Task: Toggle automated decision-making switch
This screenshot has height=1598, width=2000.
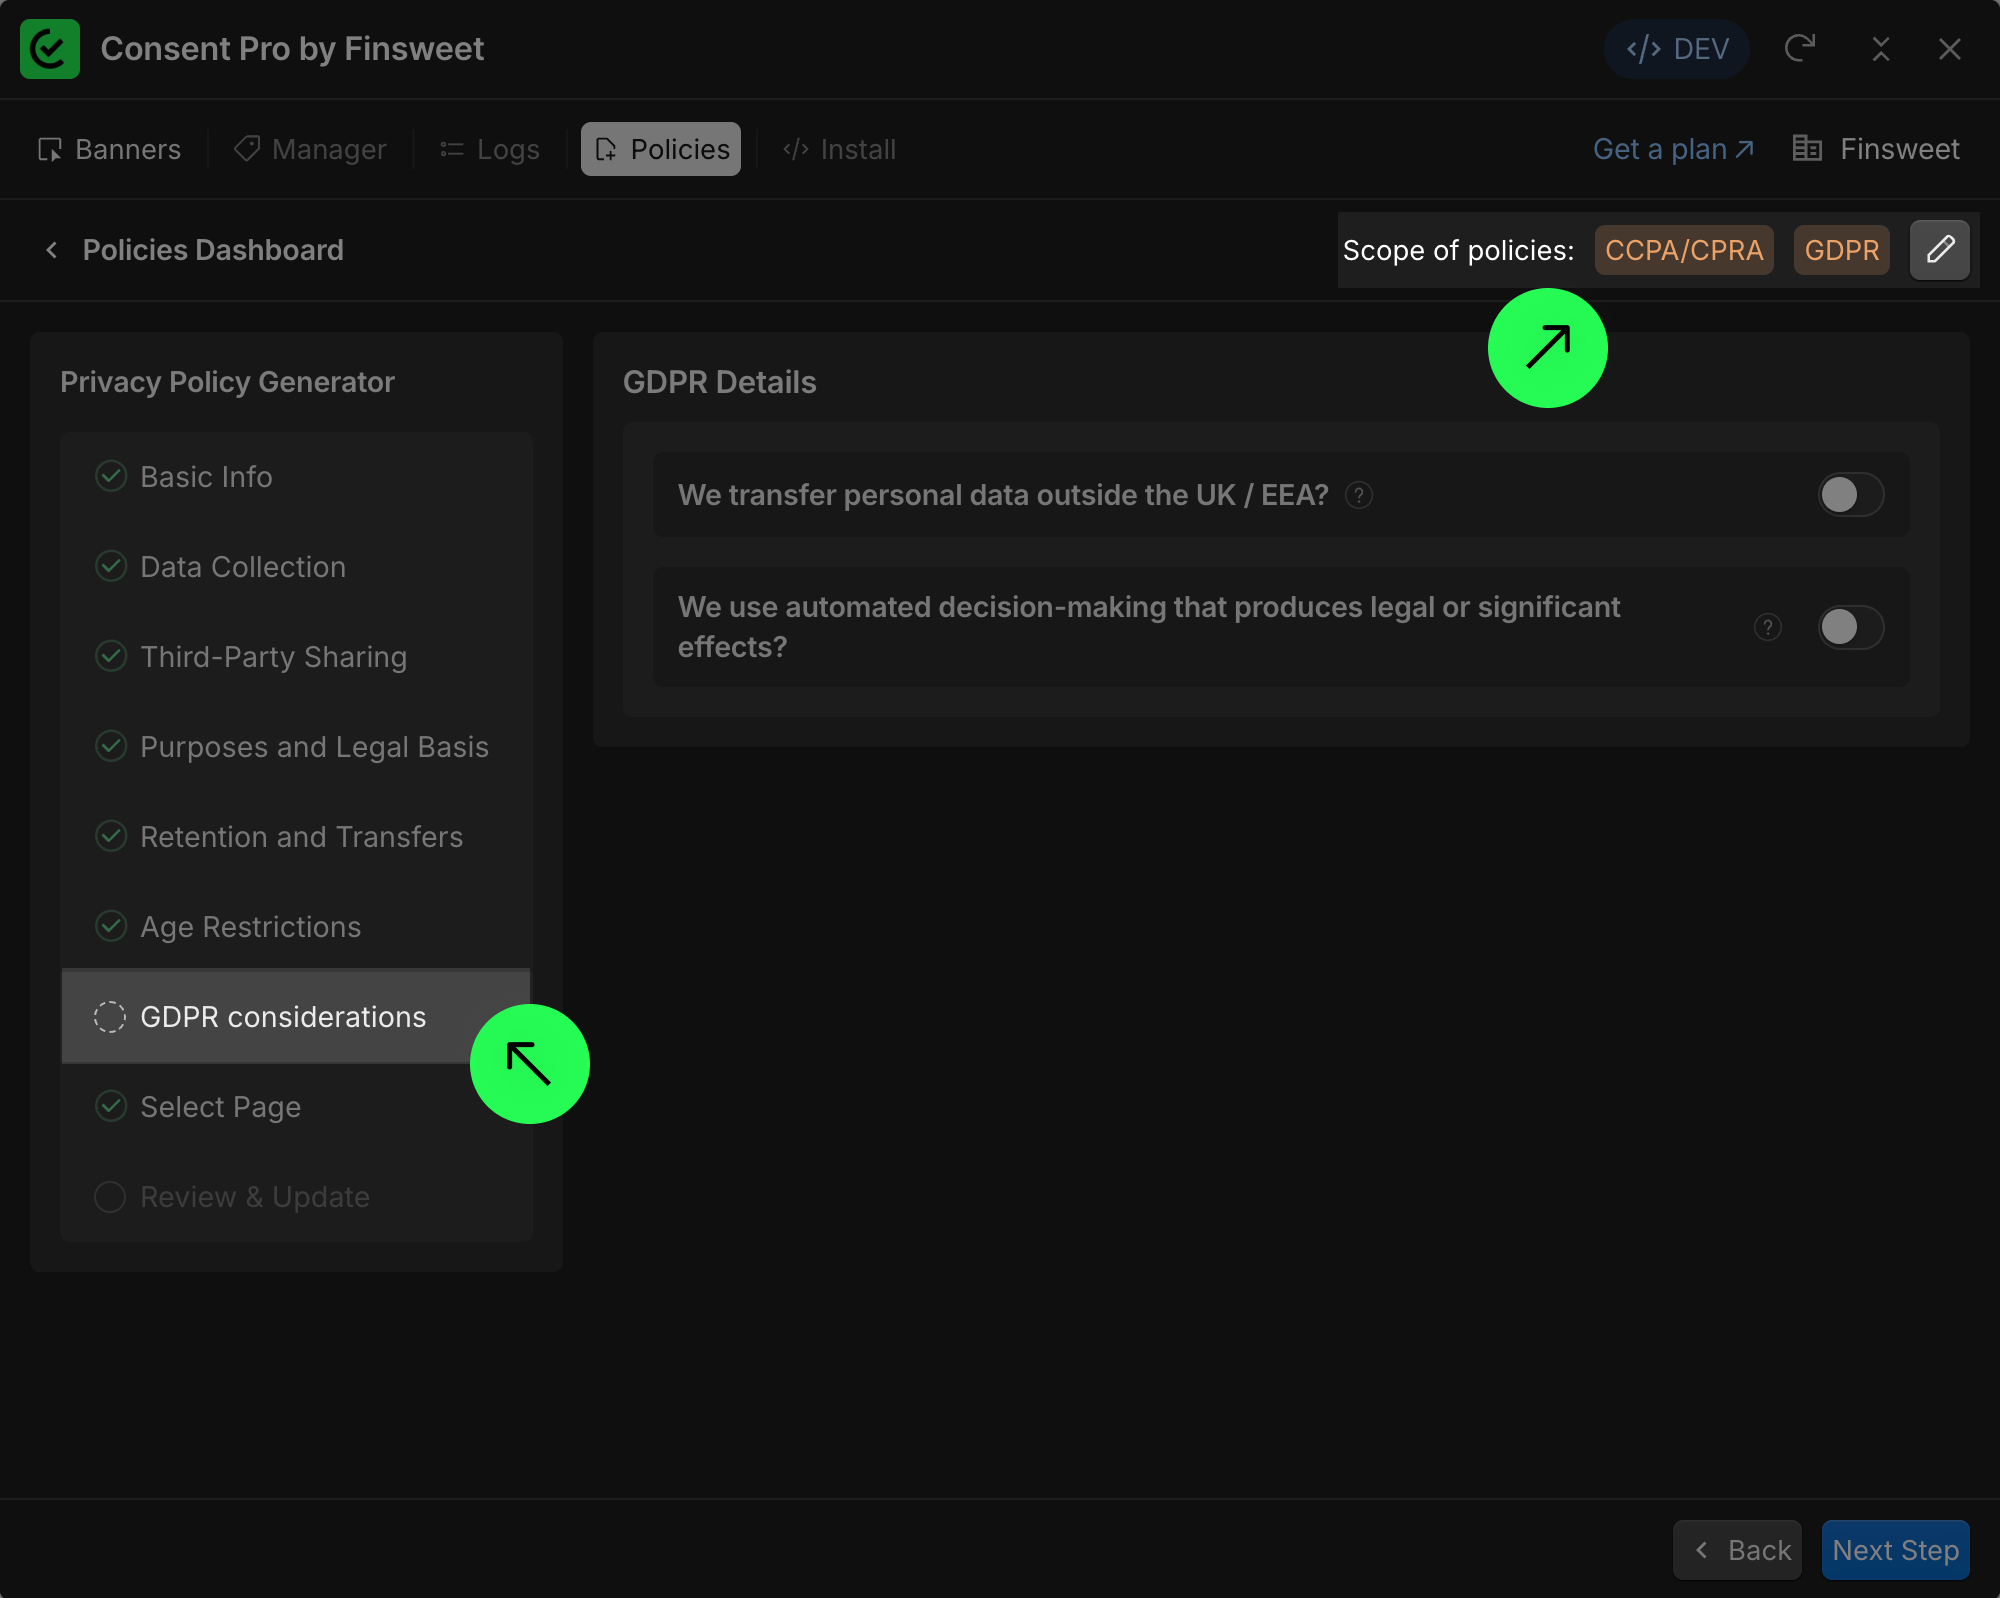Action: pos(1851,627)
